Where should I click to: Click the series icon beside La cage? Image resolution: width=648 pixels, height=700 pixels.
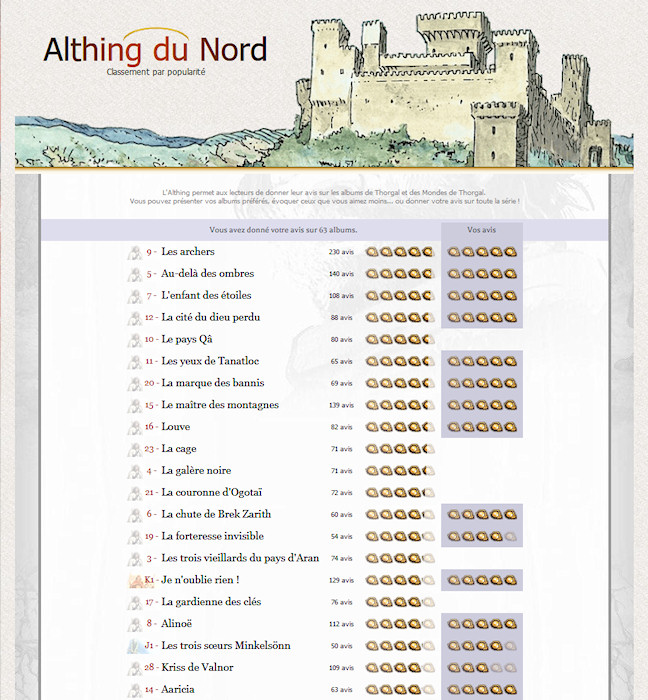click(x=133, y=449)
